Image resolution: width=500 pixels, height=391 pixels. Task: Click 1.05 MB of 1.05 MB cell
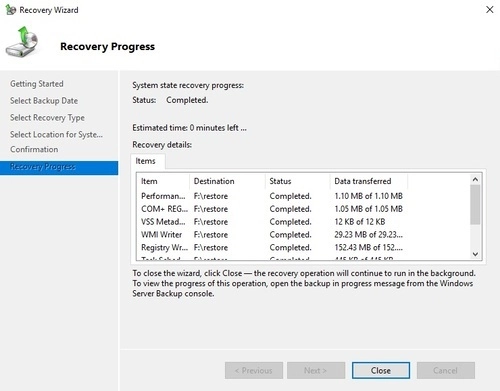tap(369, 209)
